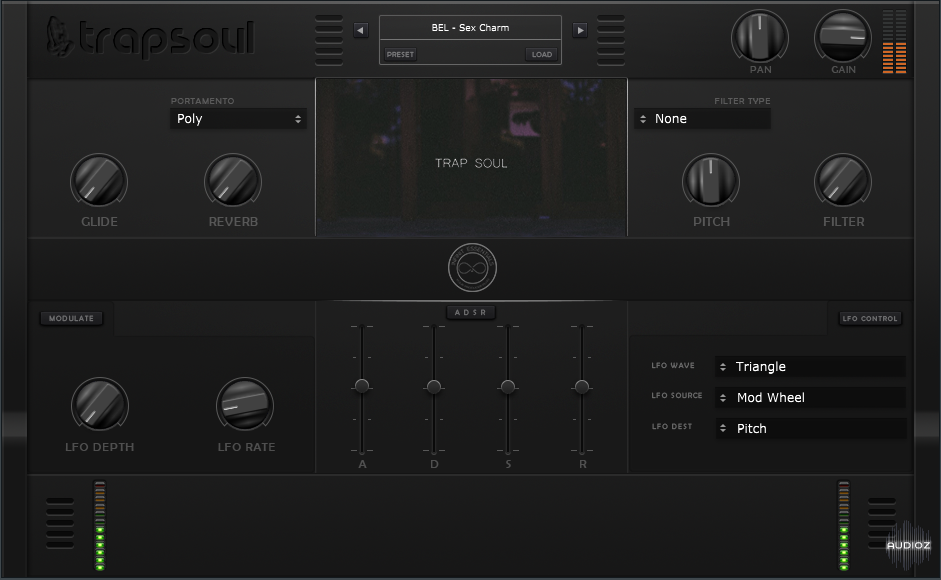Click the trapsoul logo title

tap(166, 38)
